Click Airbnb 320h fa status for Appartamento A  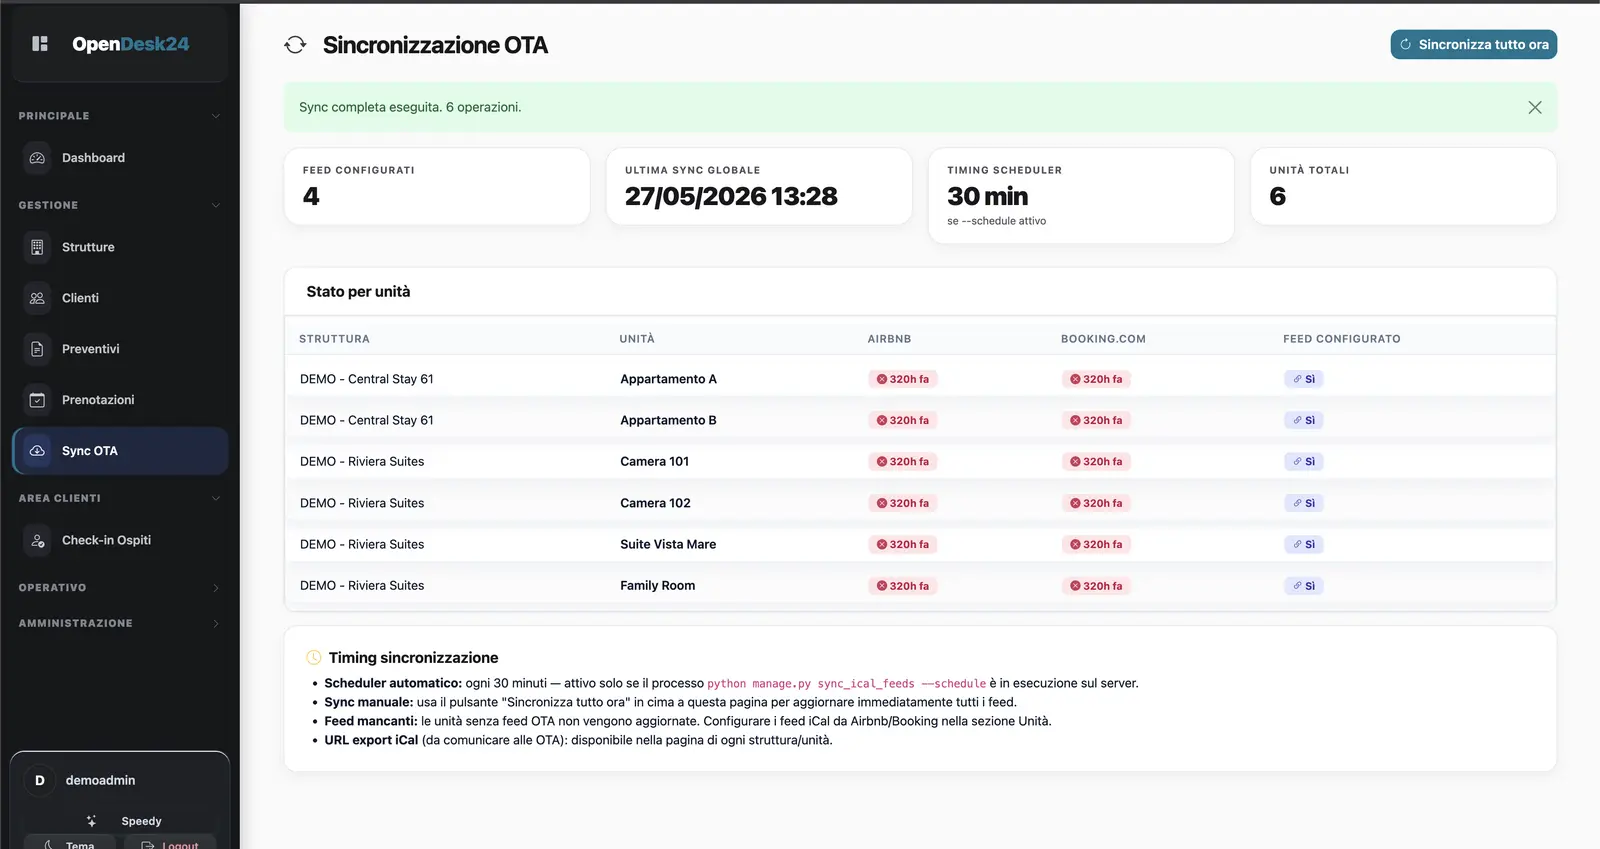[903, 379]
